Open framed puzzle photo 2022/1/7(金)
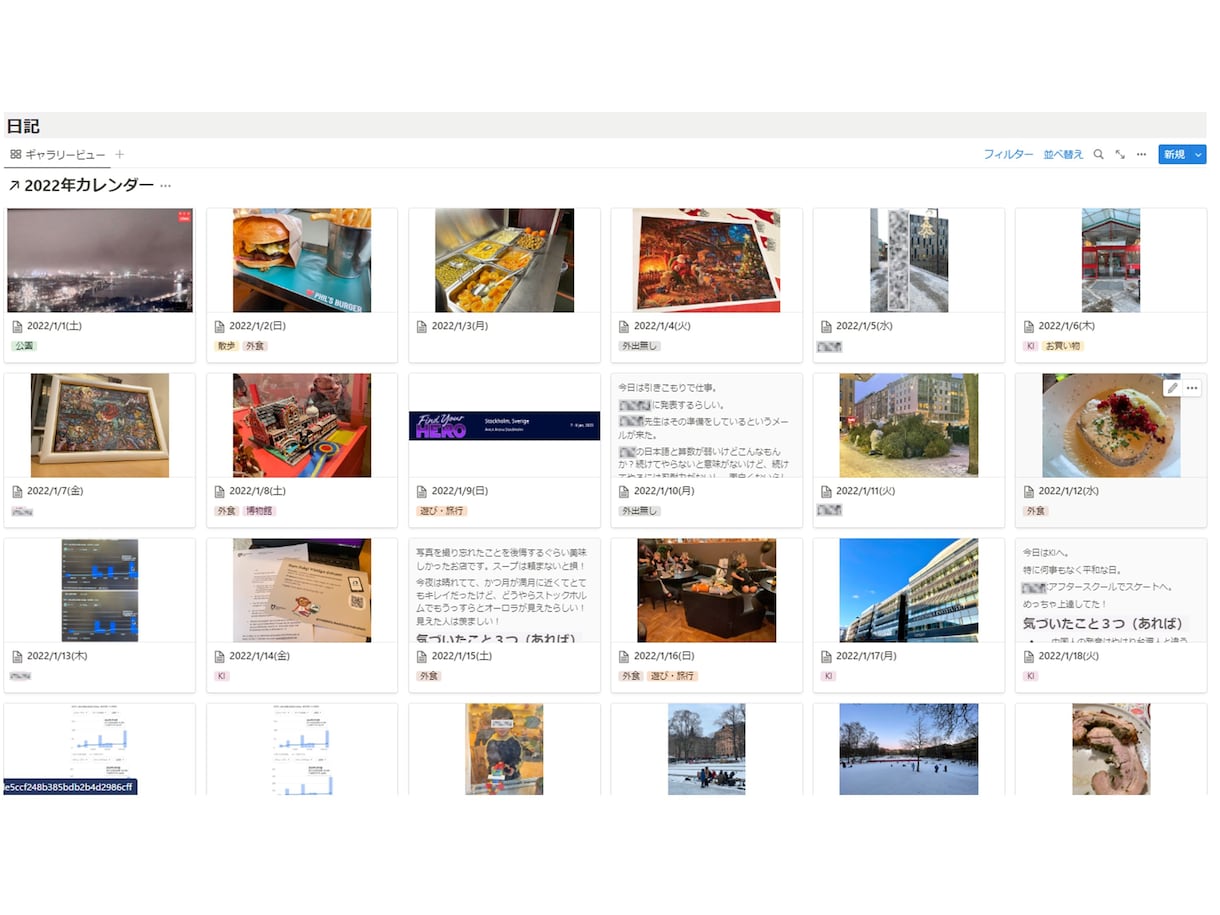The width and height of the screenshot is (1220, 915). [100, 425]
